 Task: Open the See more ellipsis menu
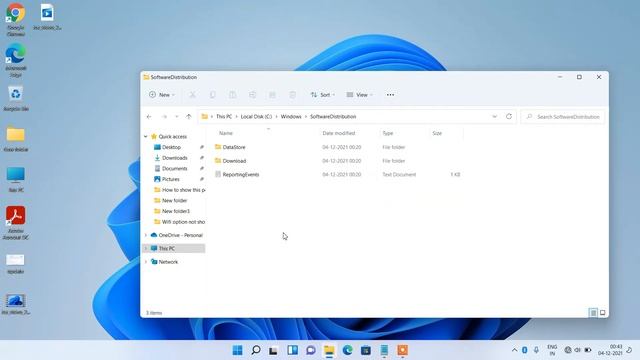pyautogui.click(x=390, y=95)
